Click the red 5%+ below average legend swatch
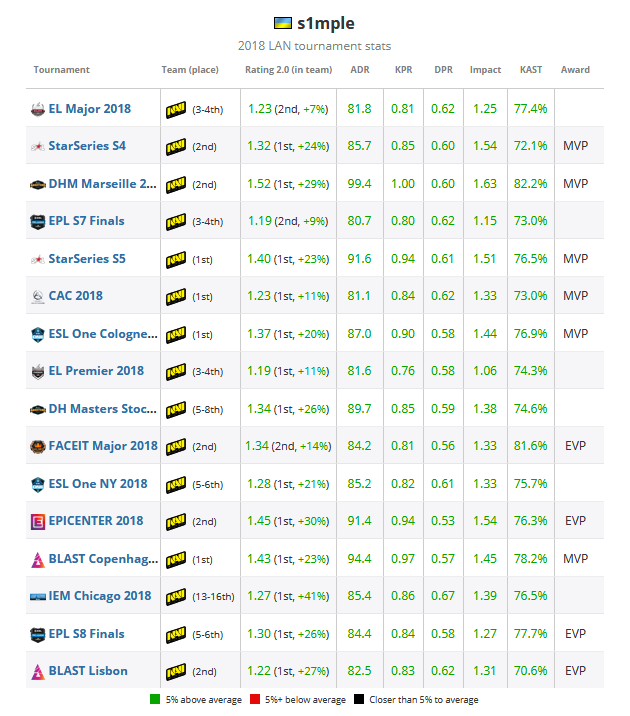This screenshot has height=716, width=630. coord(255,699)
